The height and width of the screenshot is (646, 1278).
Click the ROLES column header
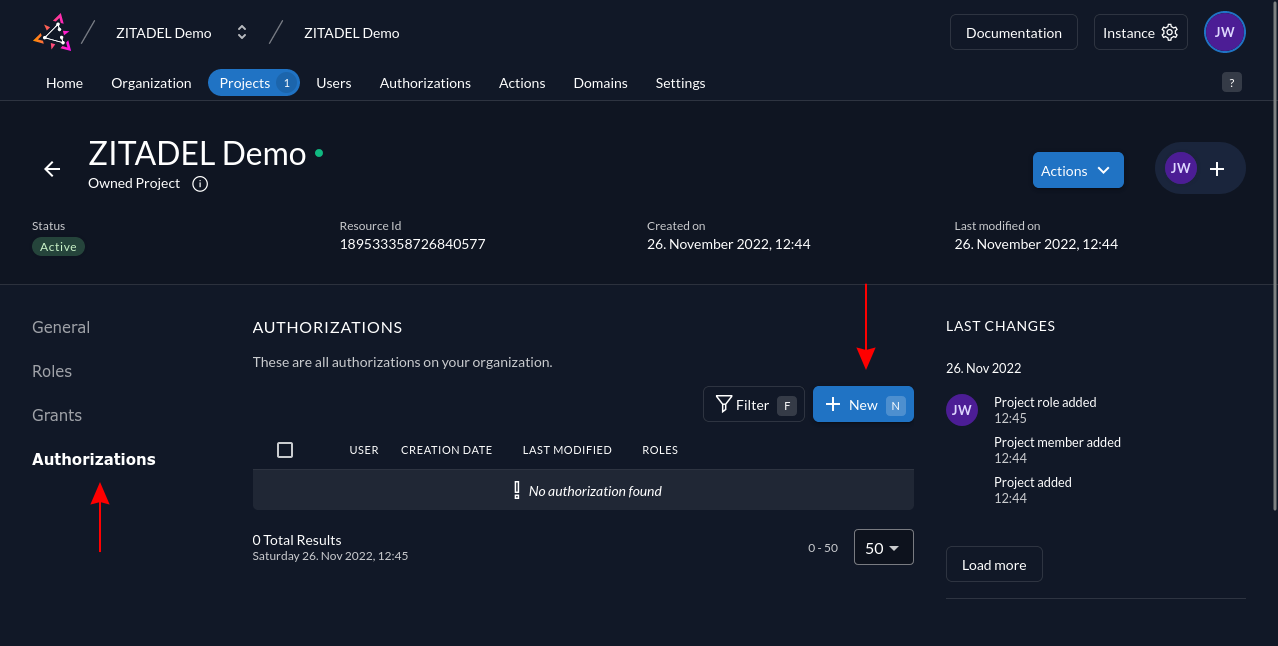(x=660, y=450)
